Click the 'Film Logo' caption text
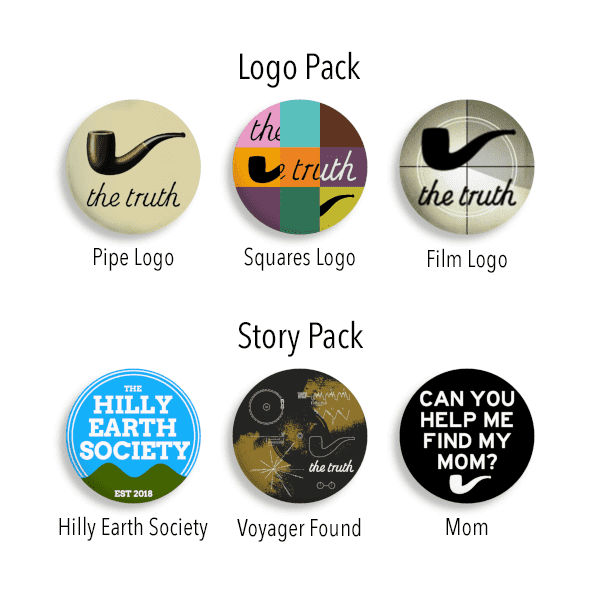The image size is (600, 600). point(467,260)
